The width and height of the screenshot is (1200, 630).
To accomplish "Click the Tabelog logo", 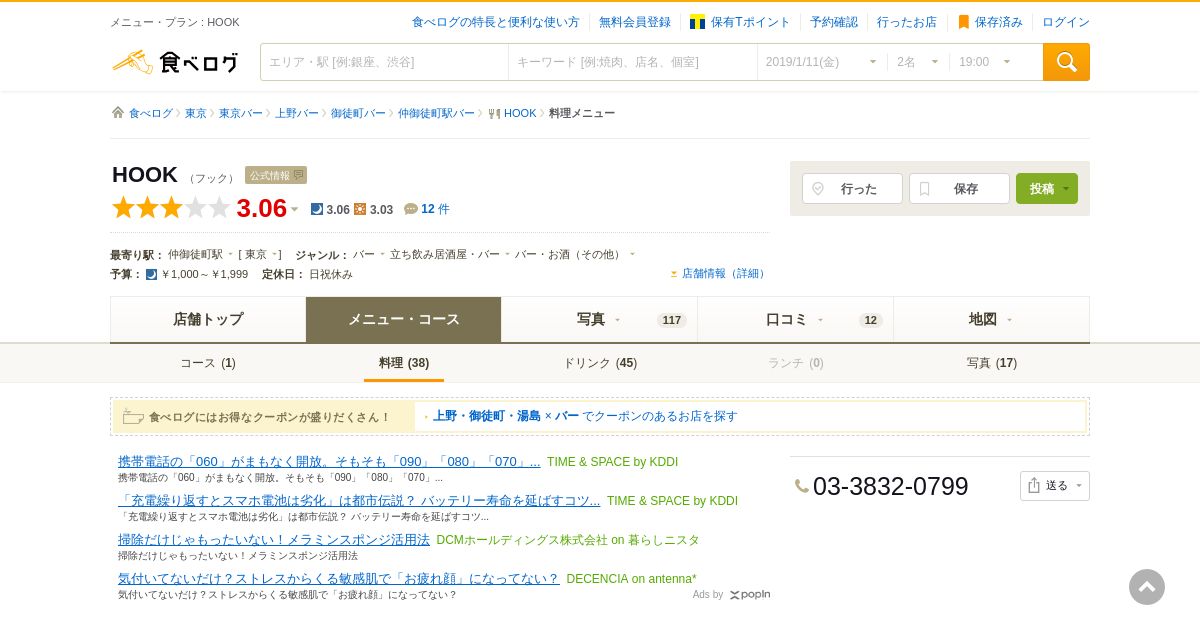I will coord(175,62).
